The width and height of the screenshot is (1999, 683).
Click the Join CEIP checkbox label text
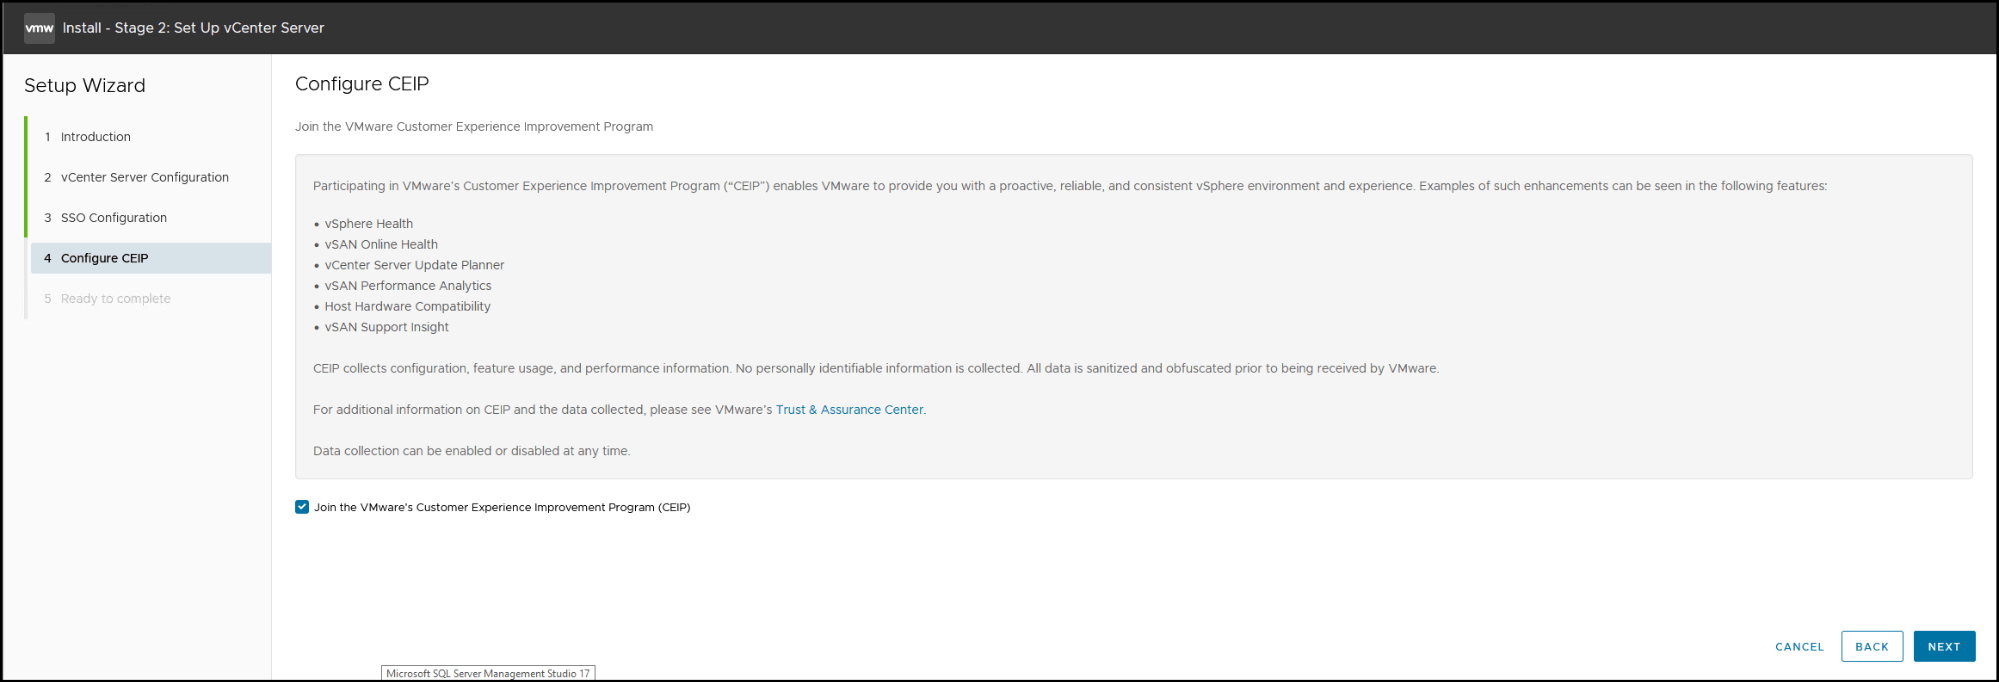(502, 508)
